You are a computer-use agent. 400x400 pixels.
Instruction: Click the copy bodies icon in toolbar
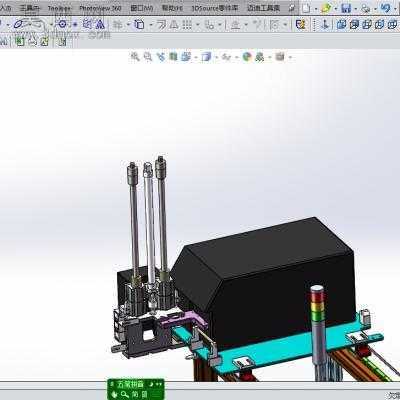pos(139,24)
